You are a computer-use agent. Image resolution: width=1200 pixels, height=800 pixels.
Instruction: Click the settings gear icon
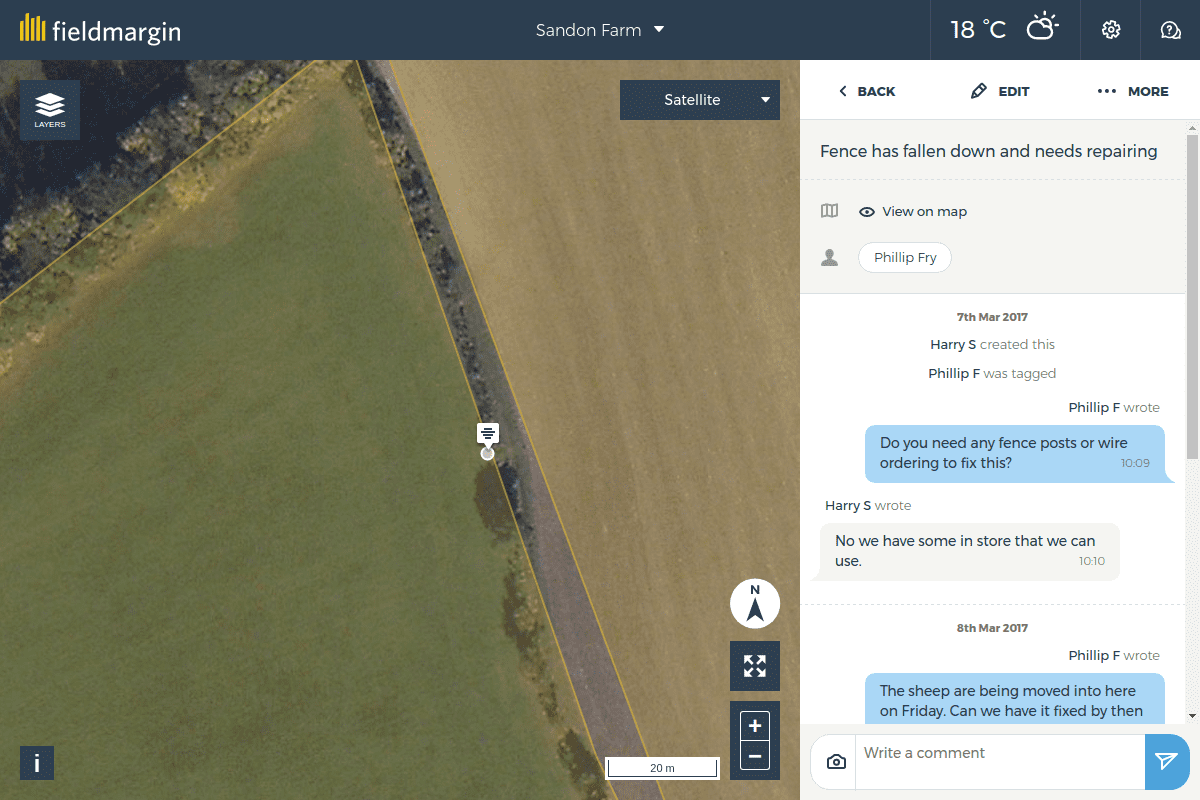pyautogui.click(x=1110, y=29)
